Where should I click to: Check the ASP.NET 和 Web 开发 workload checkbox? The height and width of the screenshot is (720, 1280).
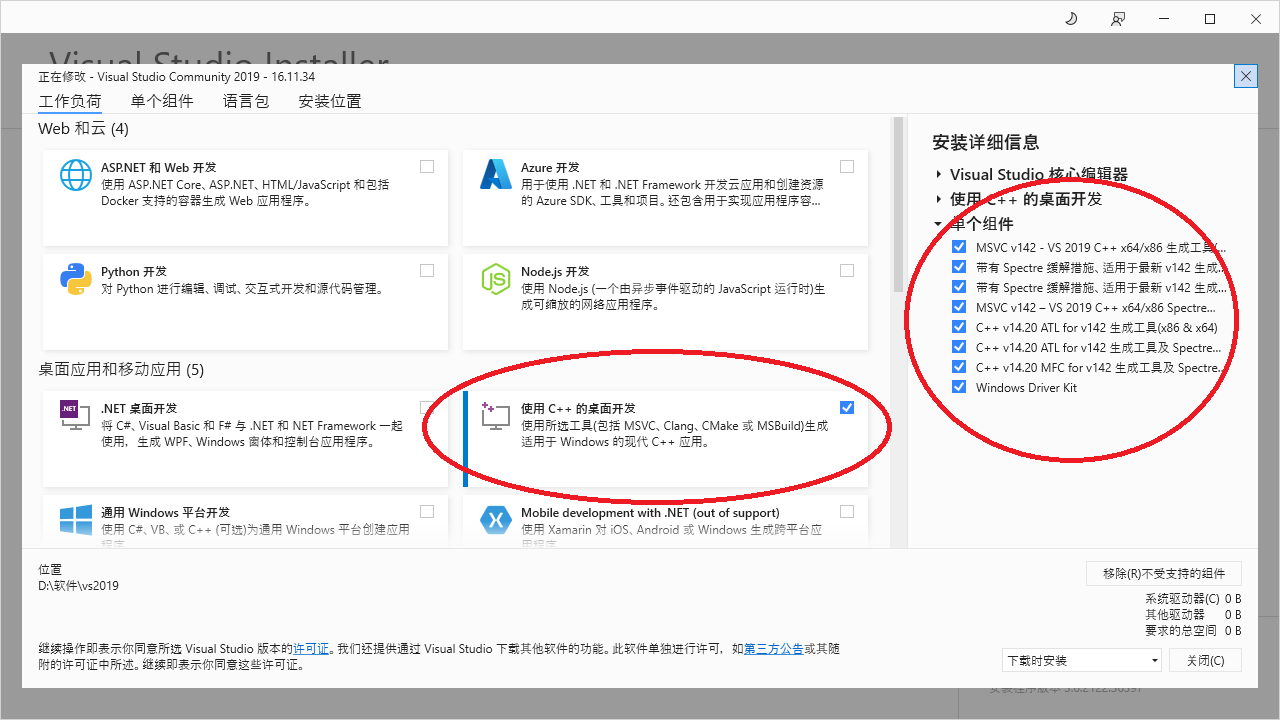(x=427, y=167)
